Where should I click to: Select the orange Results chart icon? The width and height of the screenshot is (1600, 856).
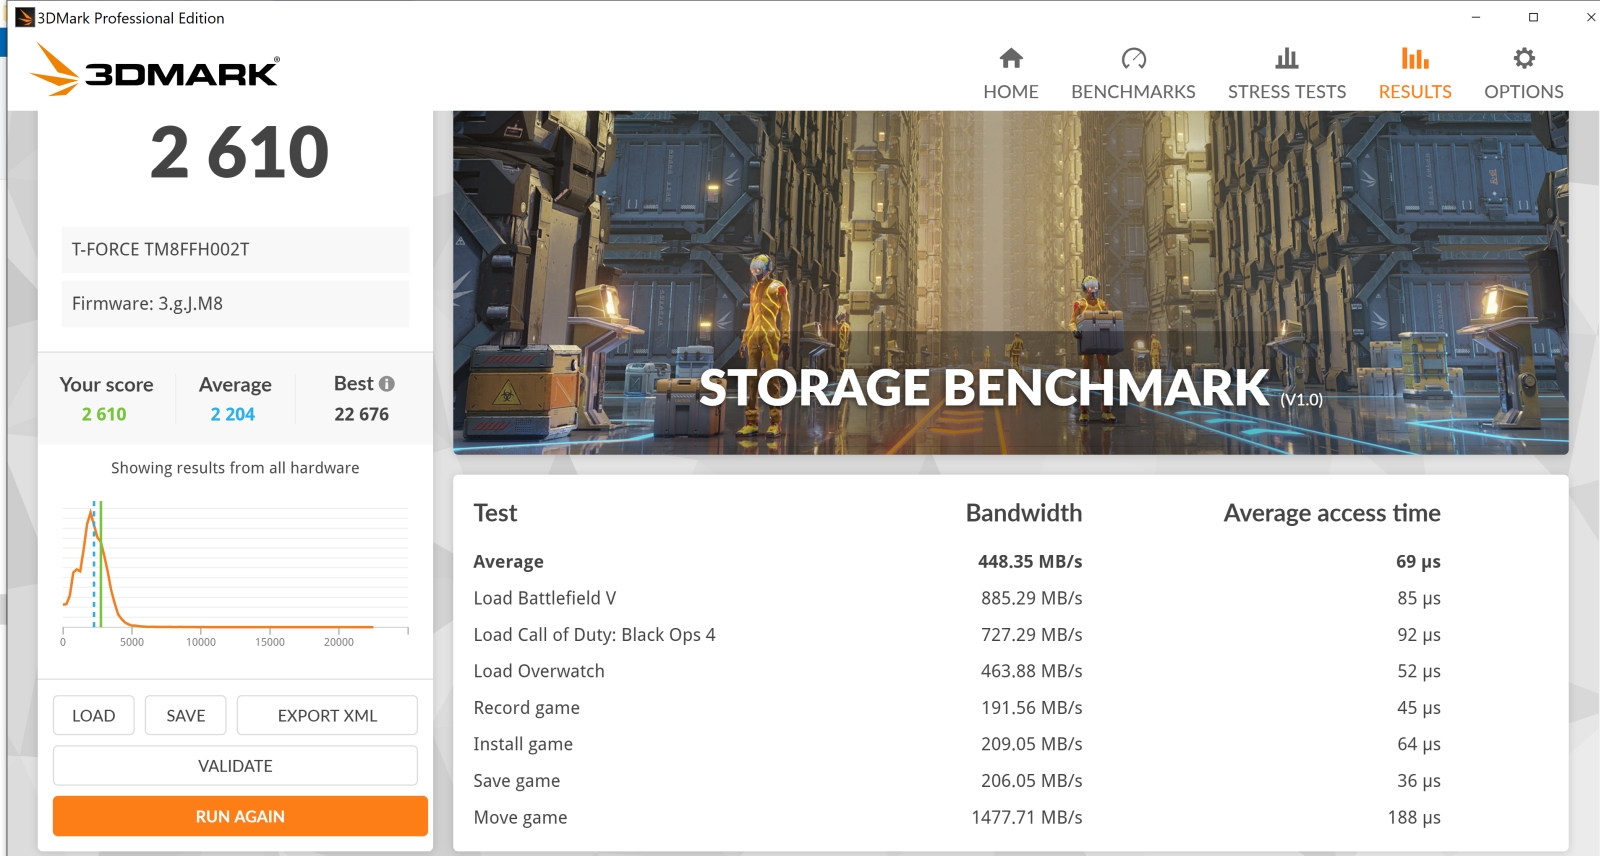tap(1415, 58)
